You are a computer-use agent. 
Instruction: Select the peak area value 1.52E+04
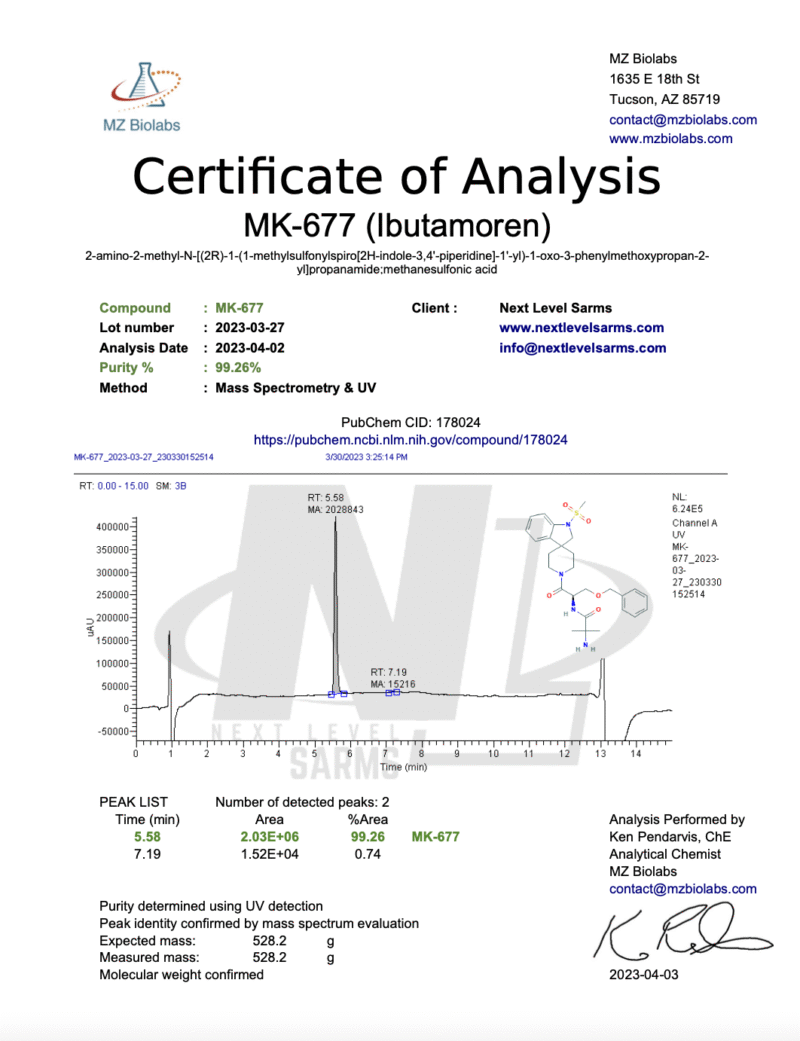click(270, 854)
